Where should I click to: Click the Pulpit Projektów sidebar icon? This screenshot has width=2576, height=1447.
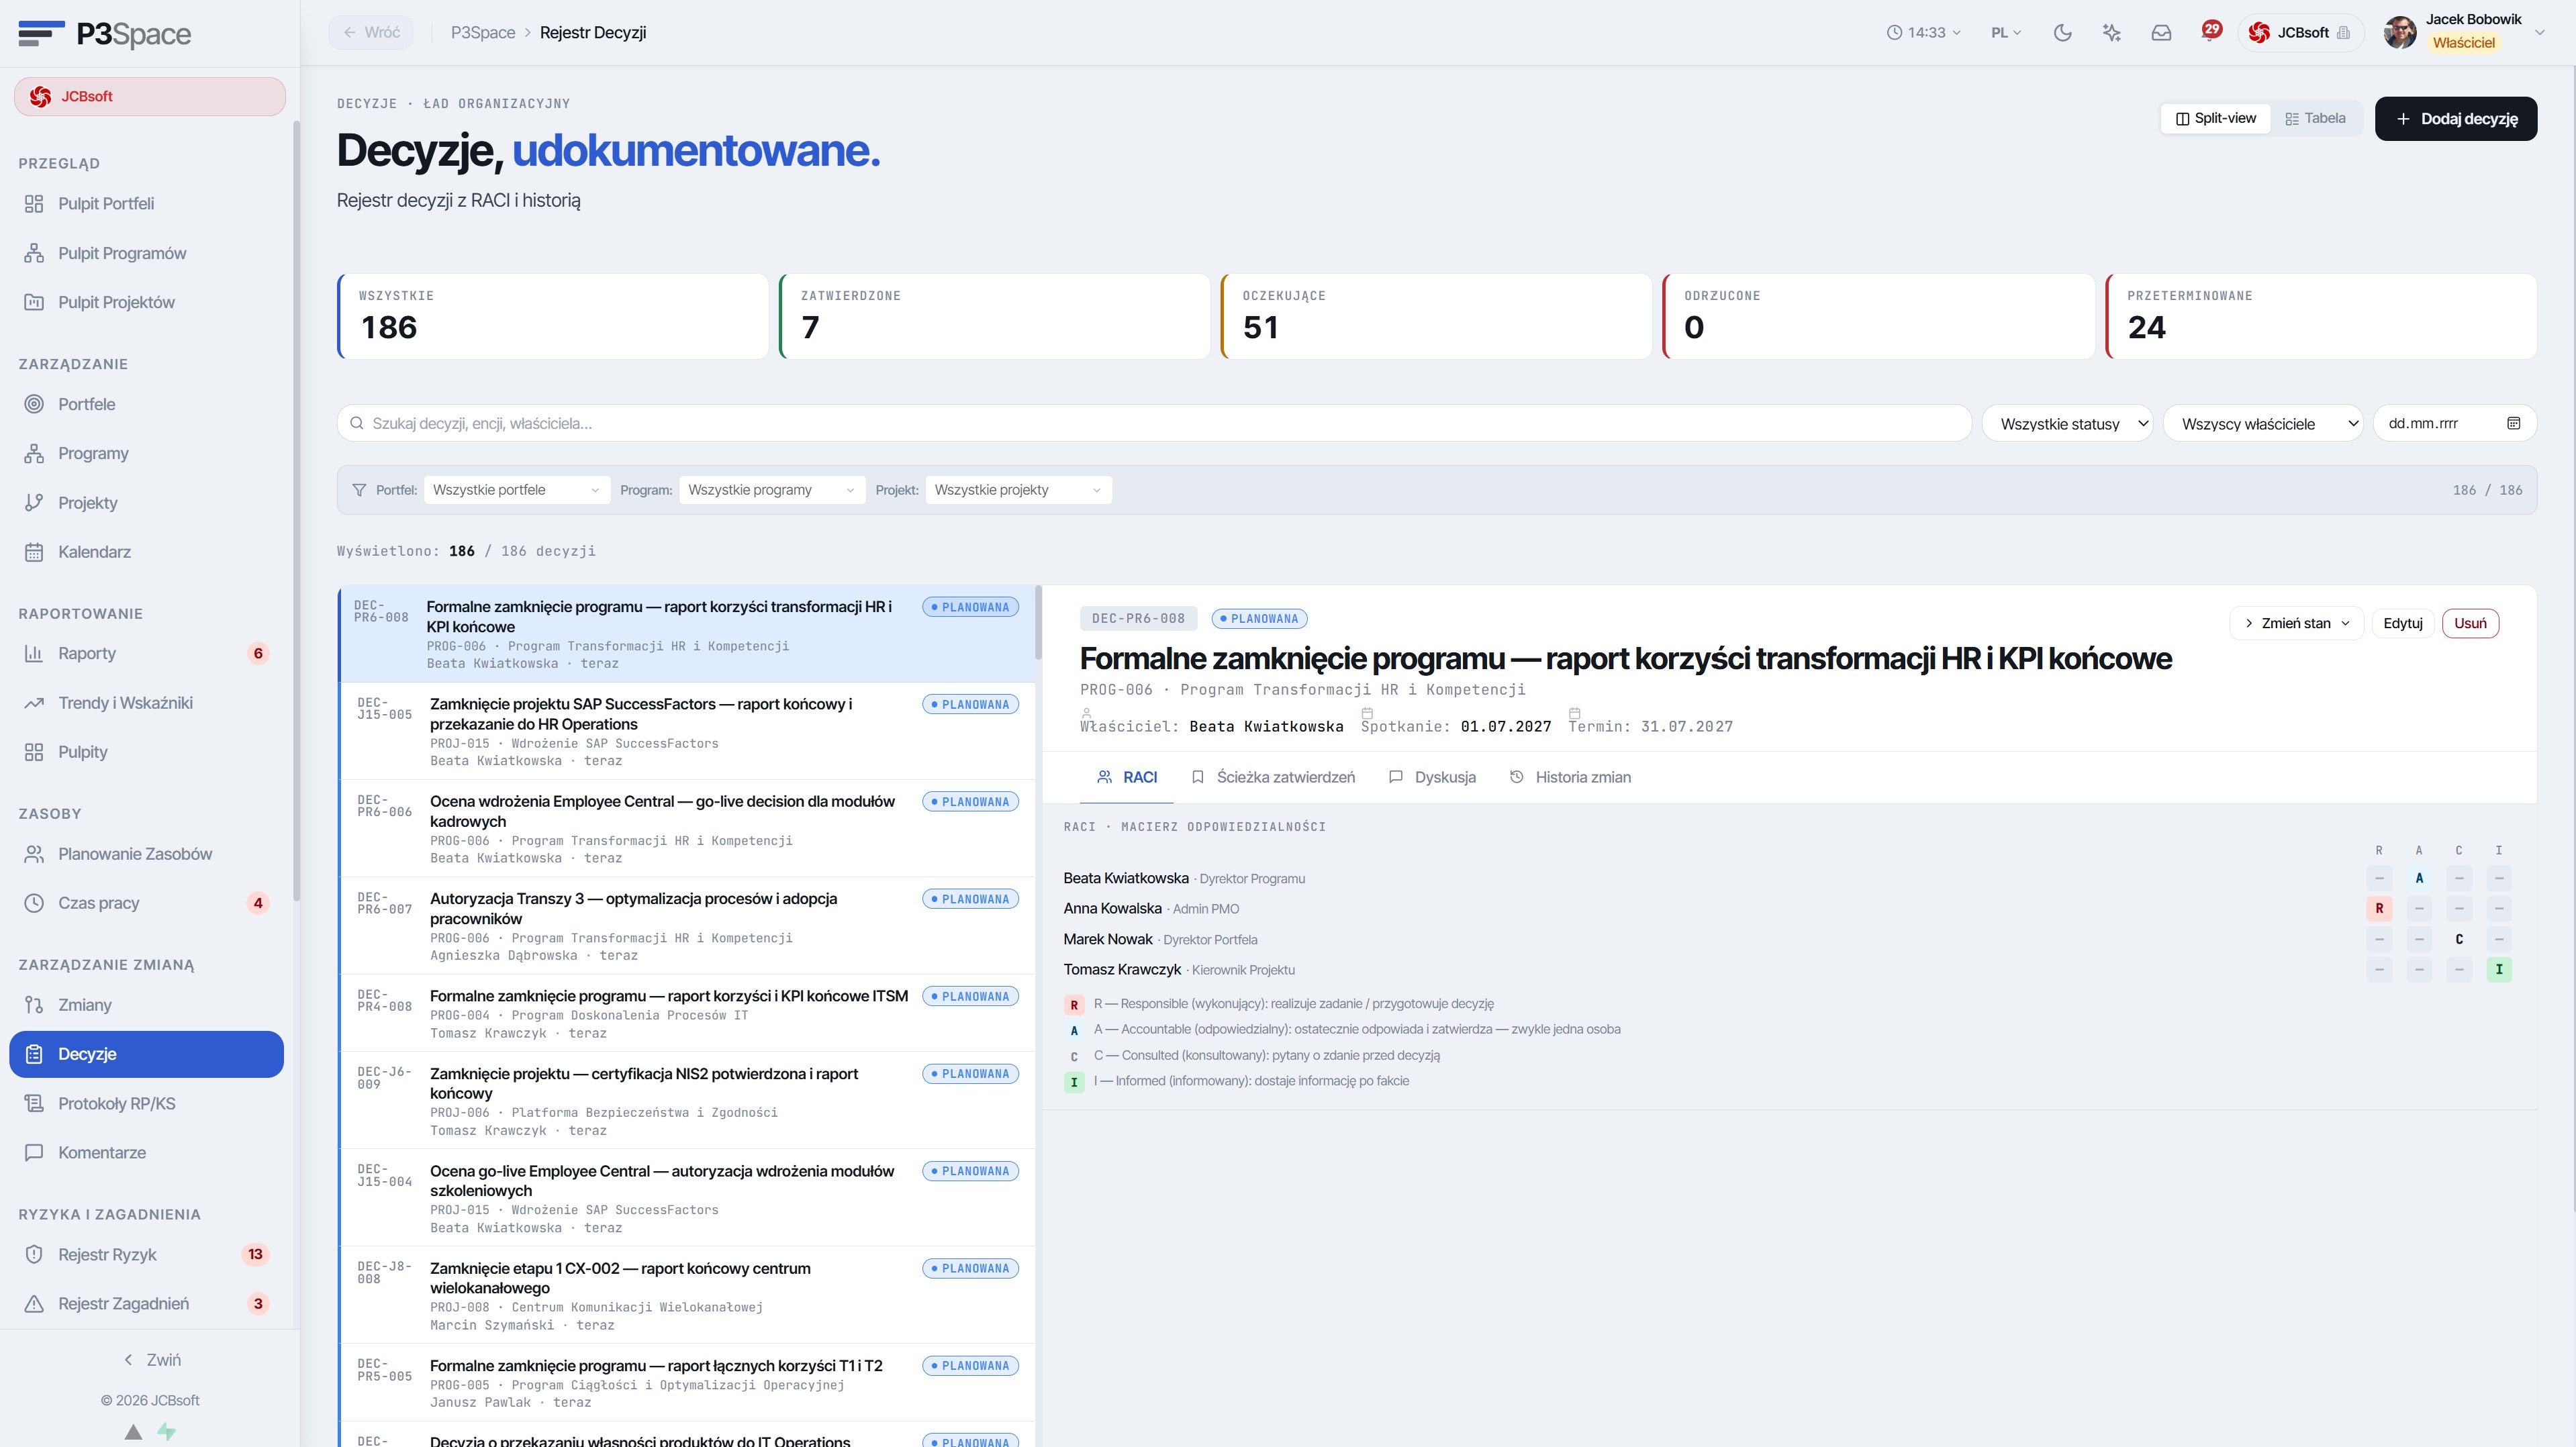click(x=34, y=302)
